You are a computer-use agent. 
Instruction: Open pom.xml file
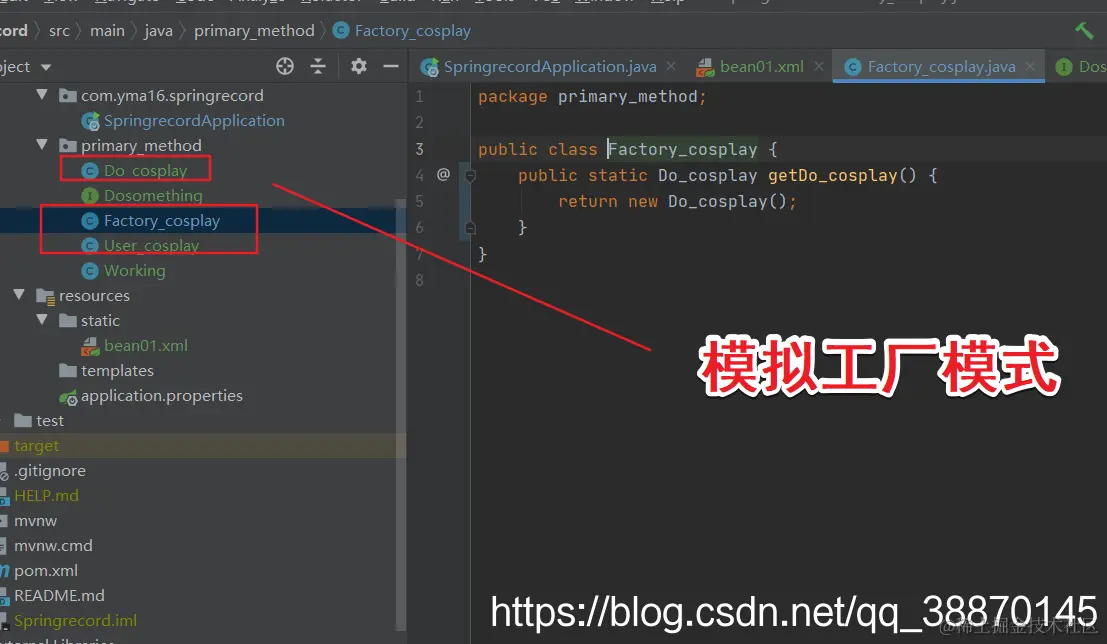[x=46, y=570]
